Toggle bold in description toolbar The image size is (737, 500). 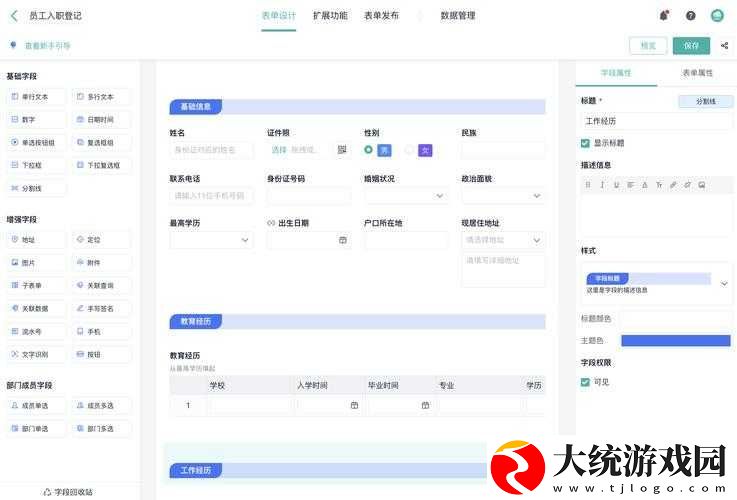pos(588,185)
